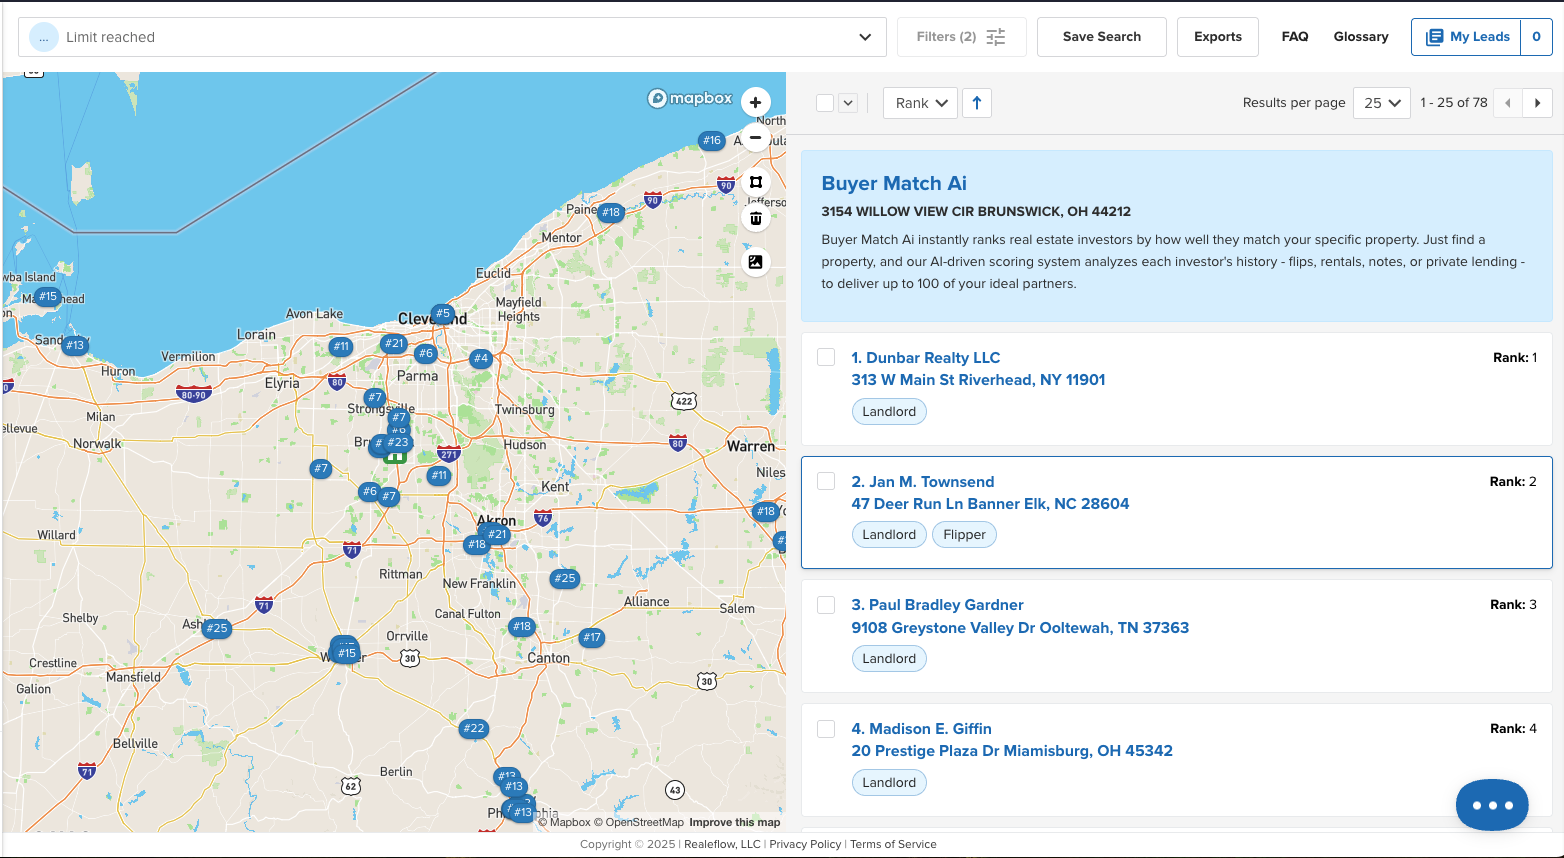Select map marker #11 near Avon Lake
This screenshot has height=858, width=1564.
point(341,347)
